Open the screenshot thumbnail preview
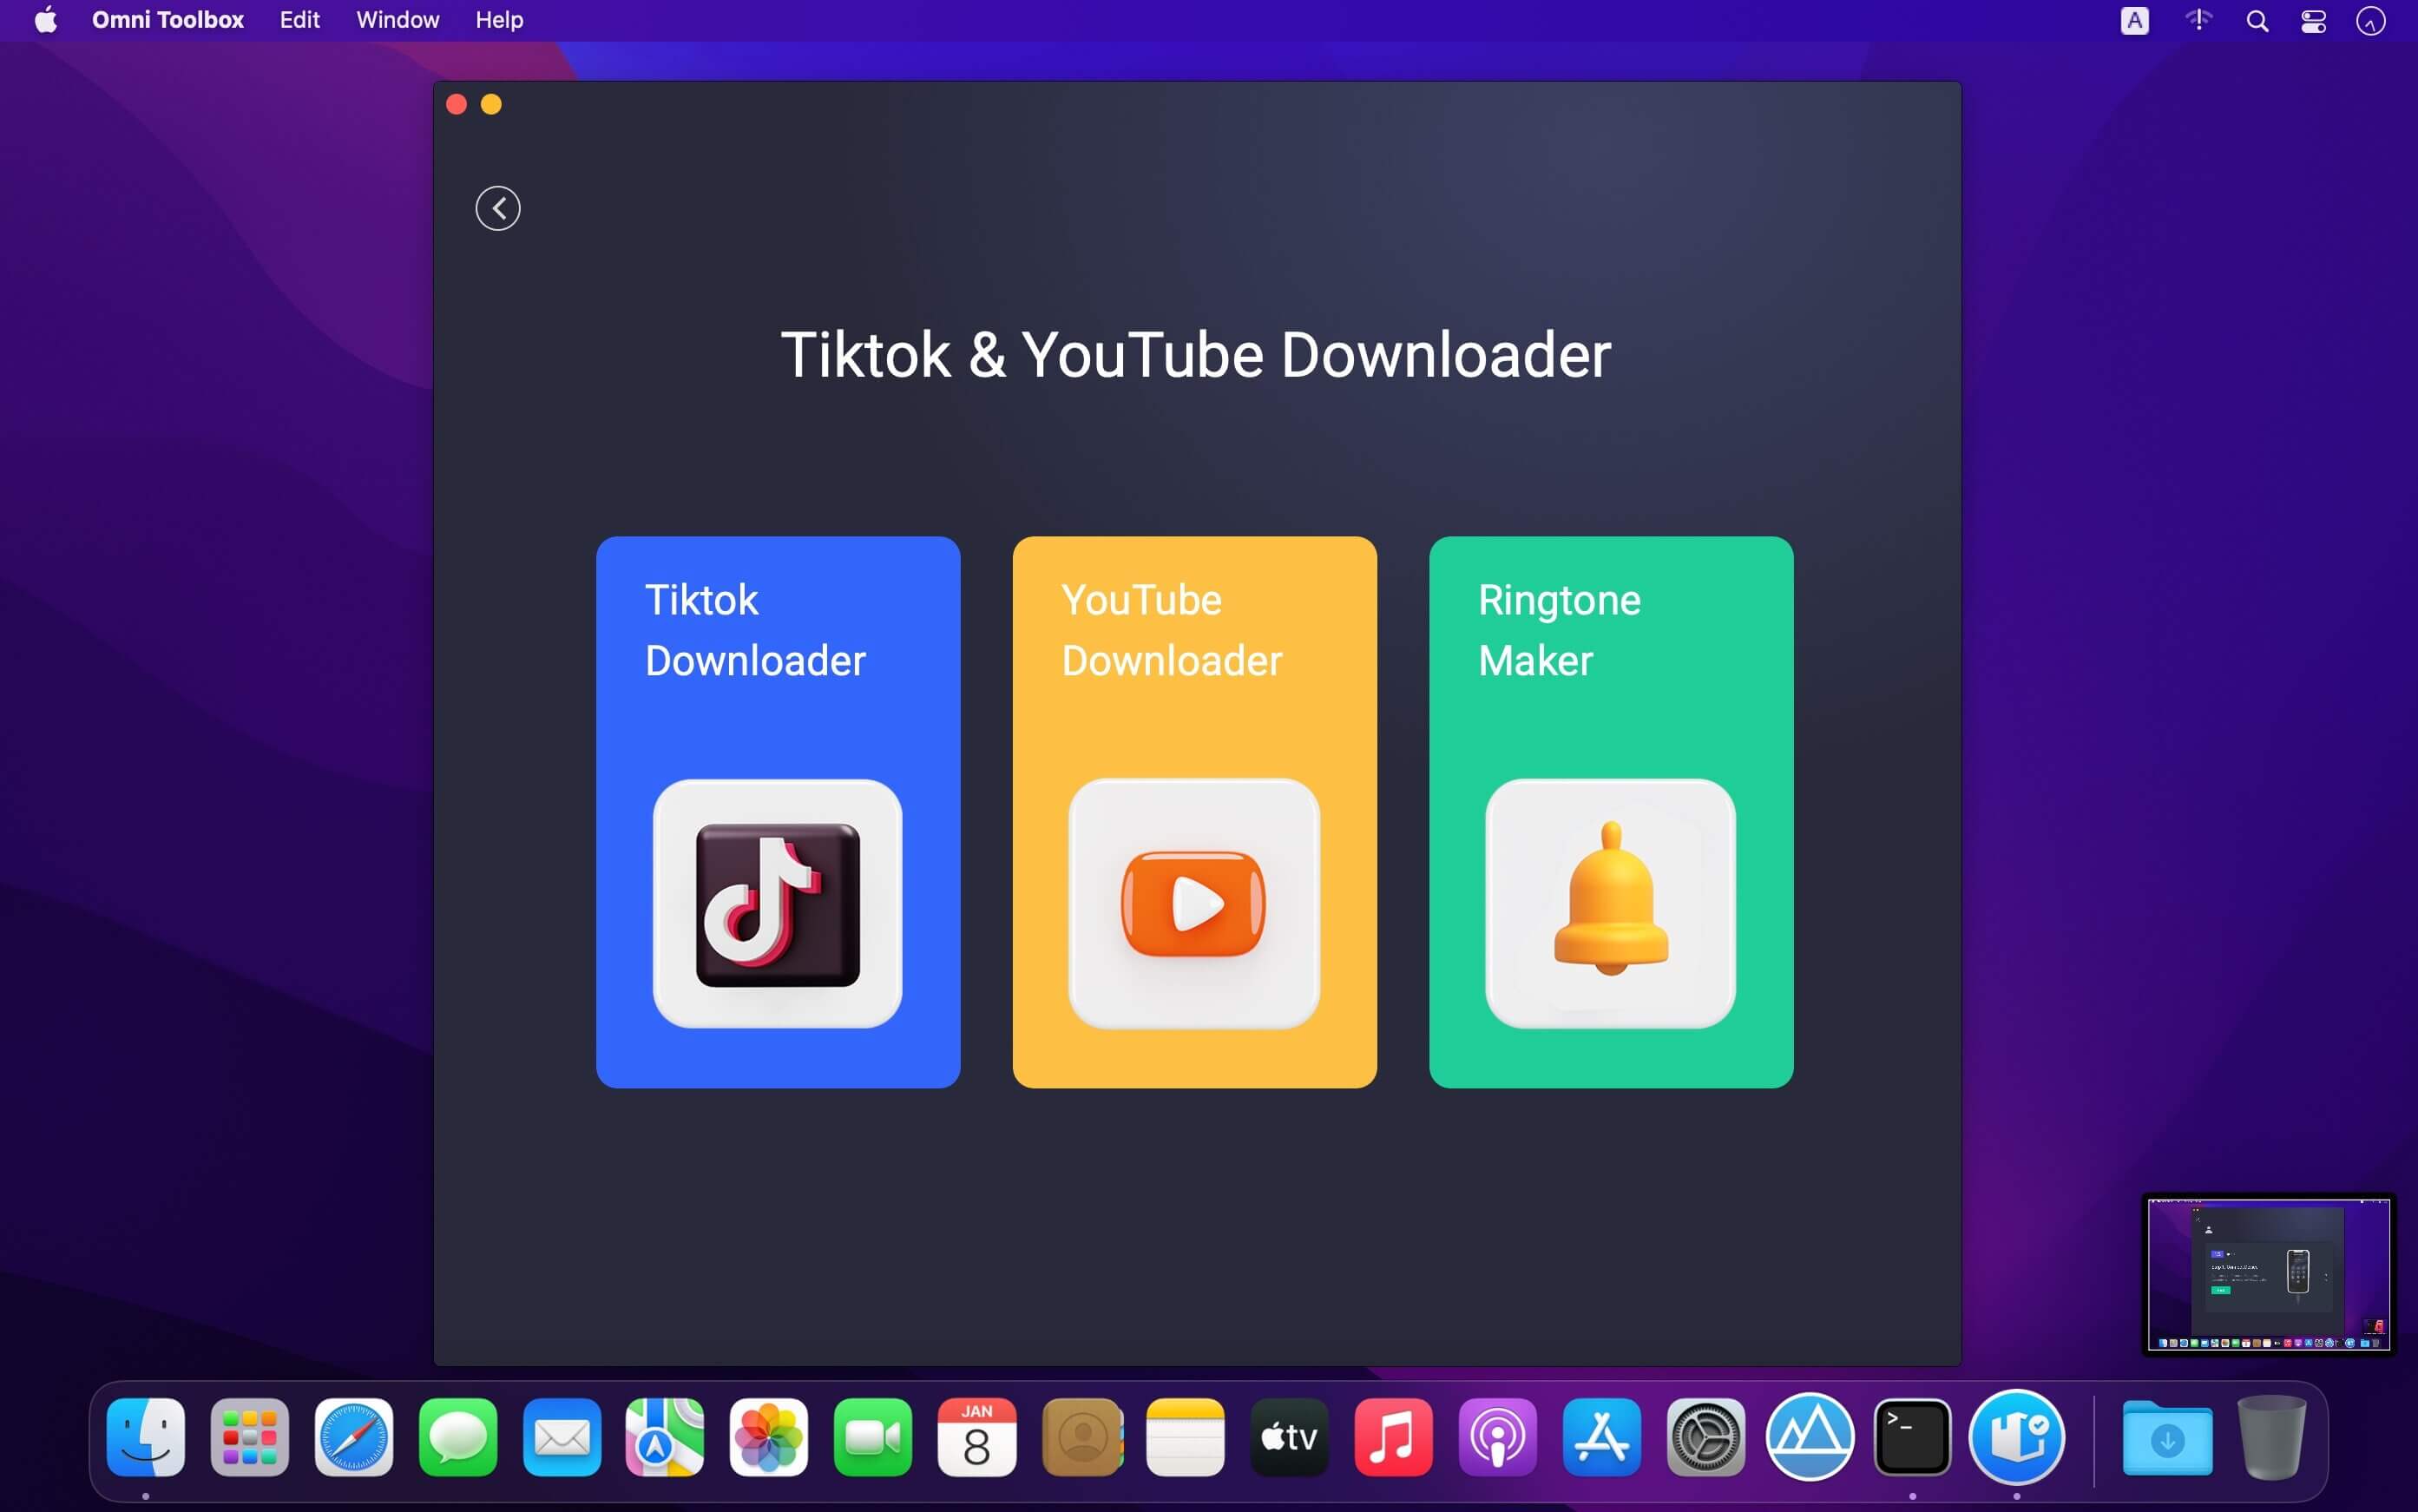This screenshot has width=2418, height=1512. coord(2265,1274)
